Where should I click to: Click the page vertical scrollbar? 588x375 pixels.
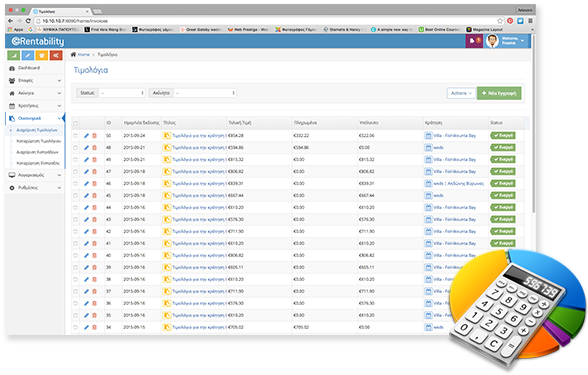[x=533, y=124]
